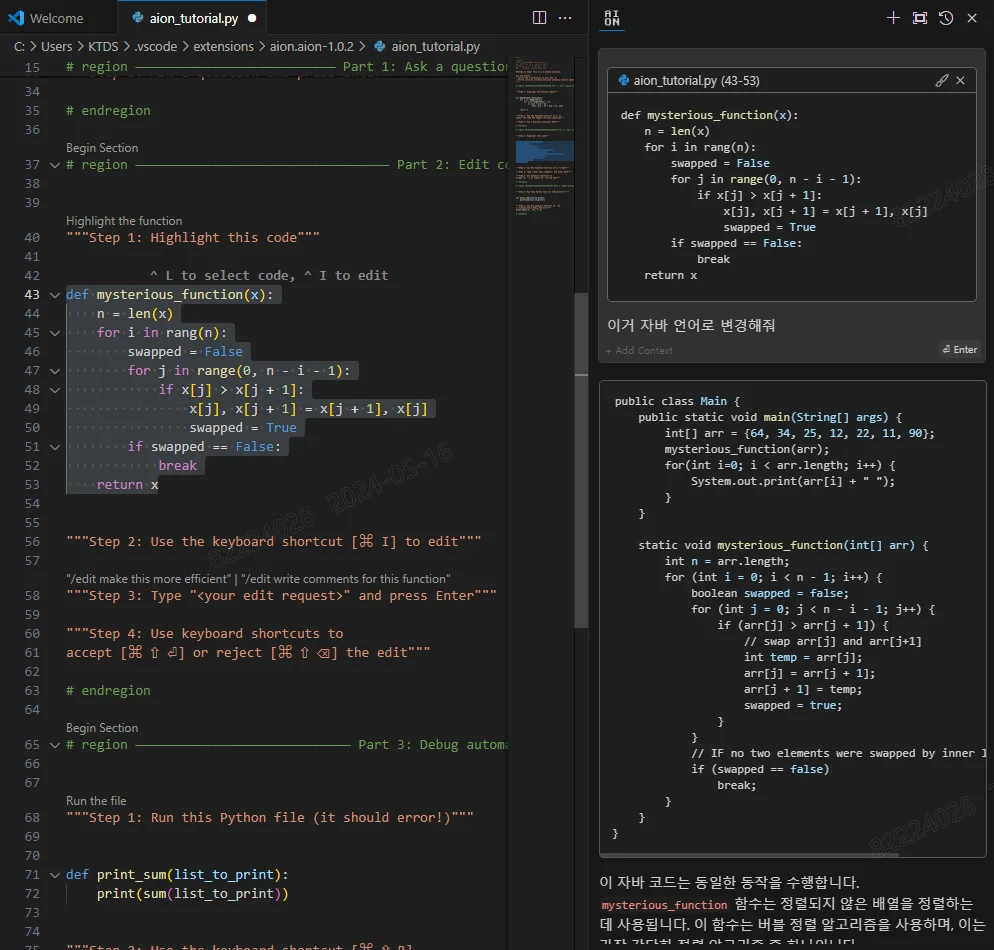Click the edit brush icon on code context chip
This screenshot has height=950, width=994.
point(941,80)
